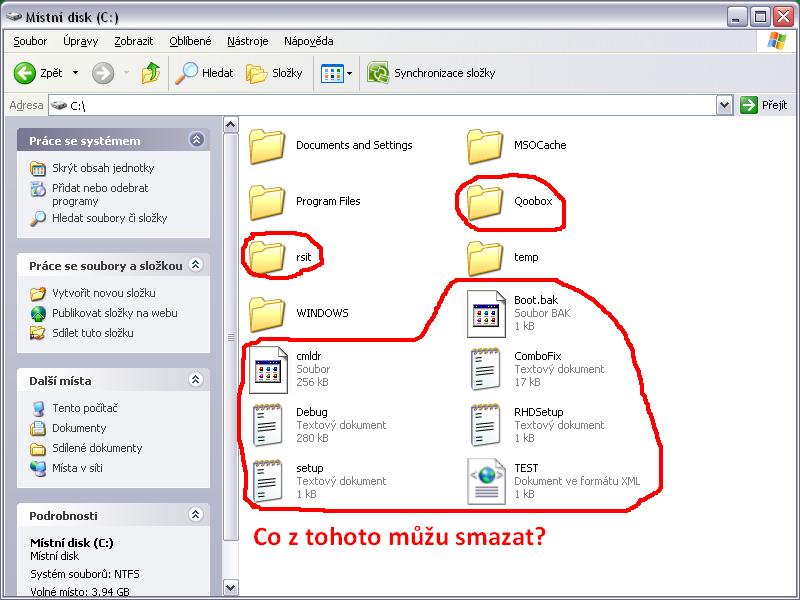The width and height of the screenshot is (800, 600).
Task: Select the cmldr file icon
Action: (x=268, y=370)
